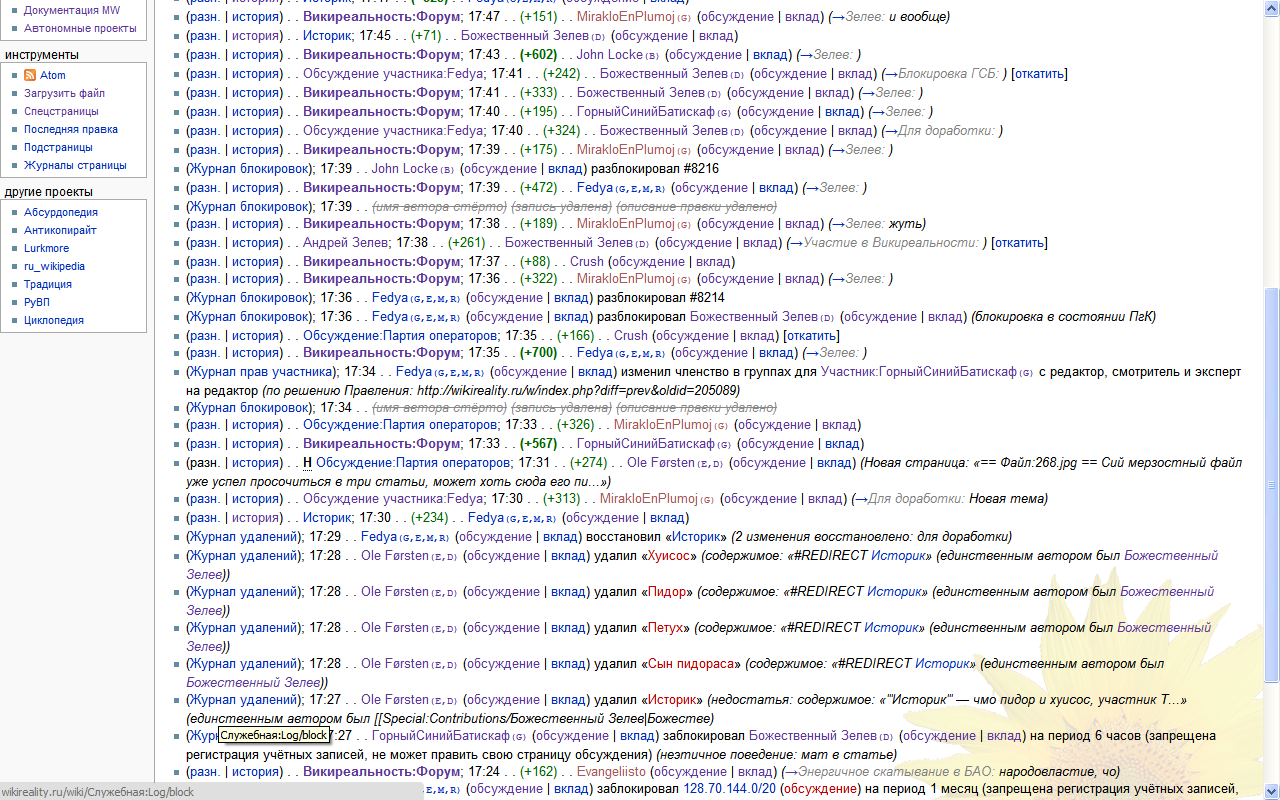
Task: Click Загрузить файл in the tools box
Action: point(64,93)
